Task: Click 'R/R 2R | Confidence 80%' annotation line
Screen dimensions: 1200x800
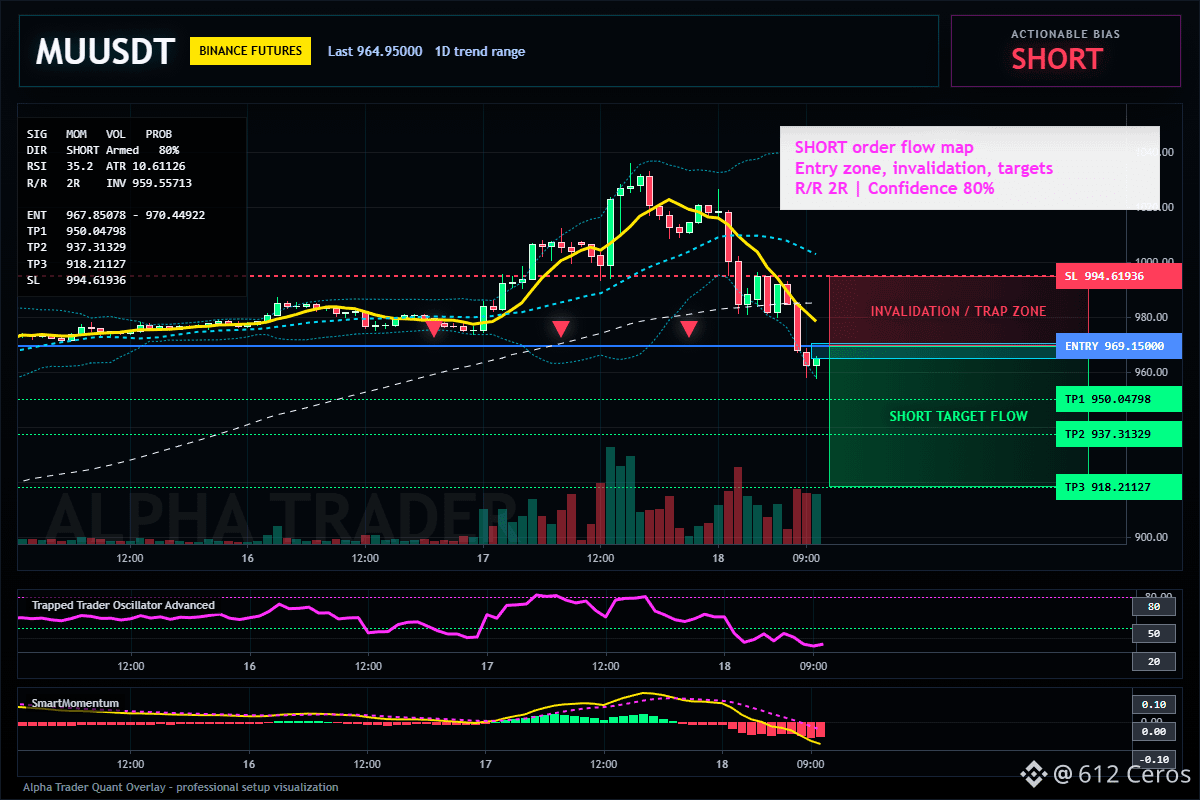Action: click(895, 188)
